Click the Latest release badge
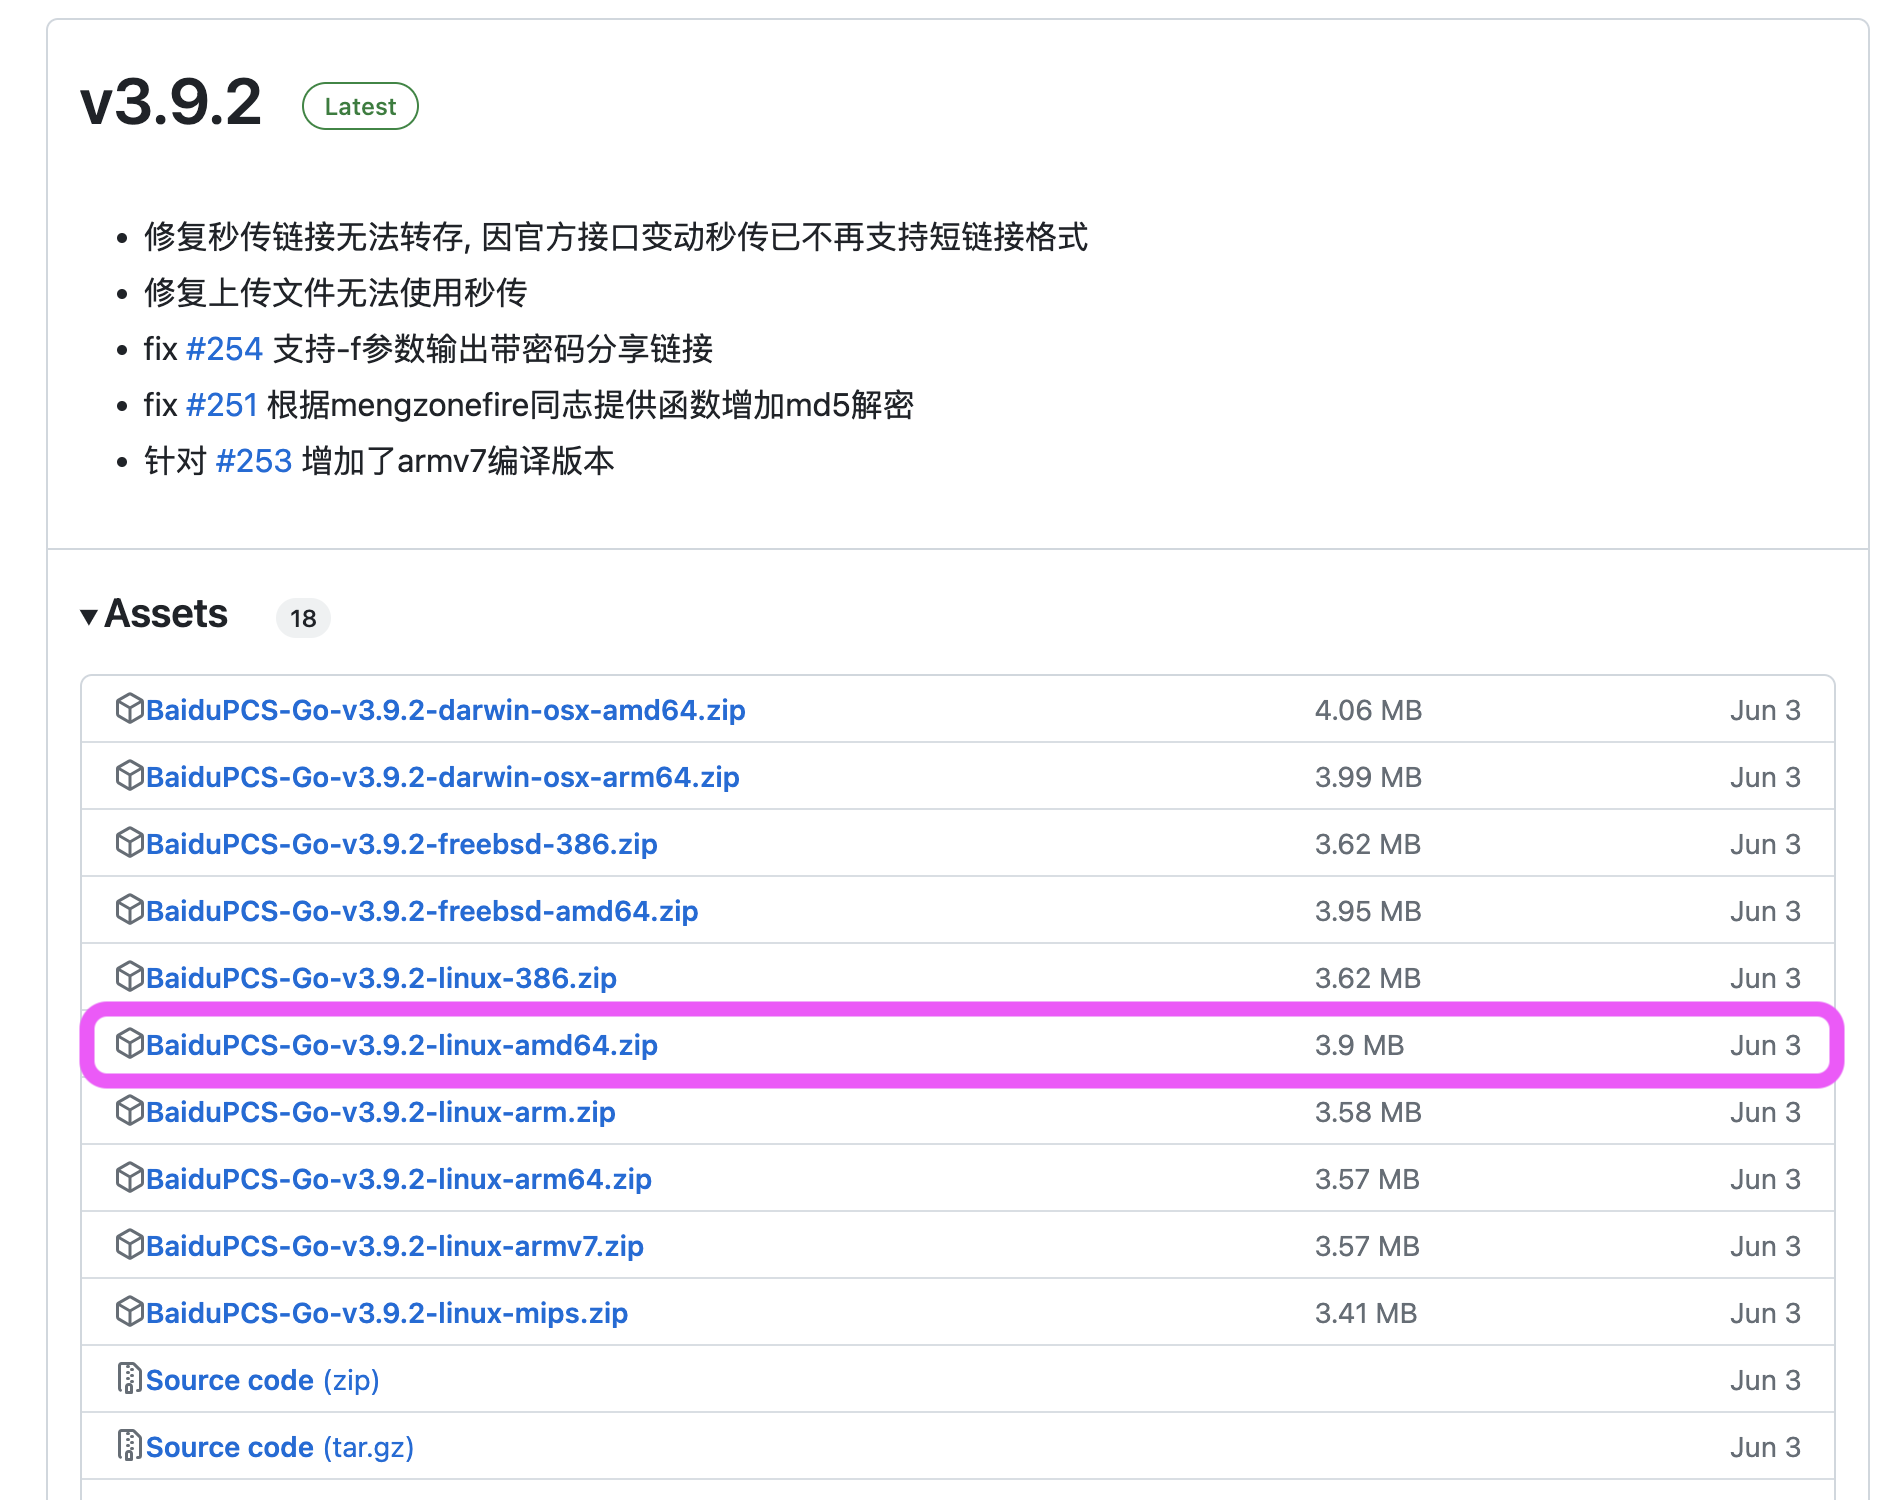 click(x=360, y=106)
